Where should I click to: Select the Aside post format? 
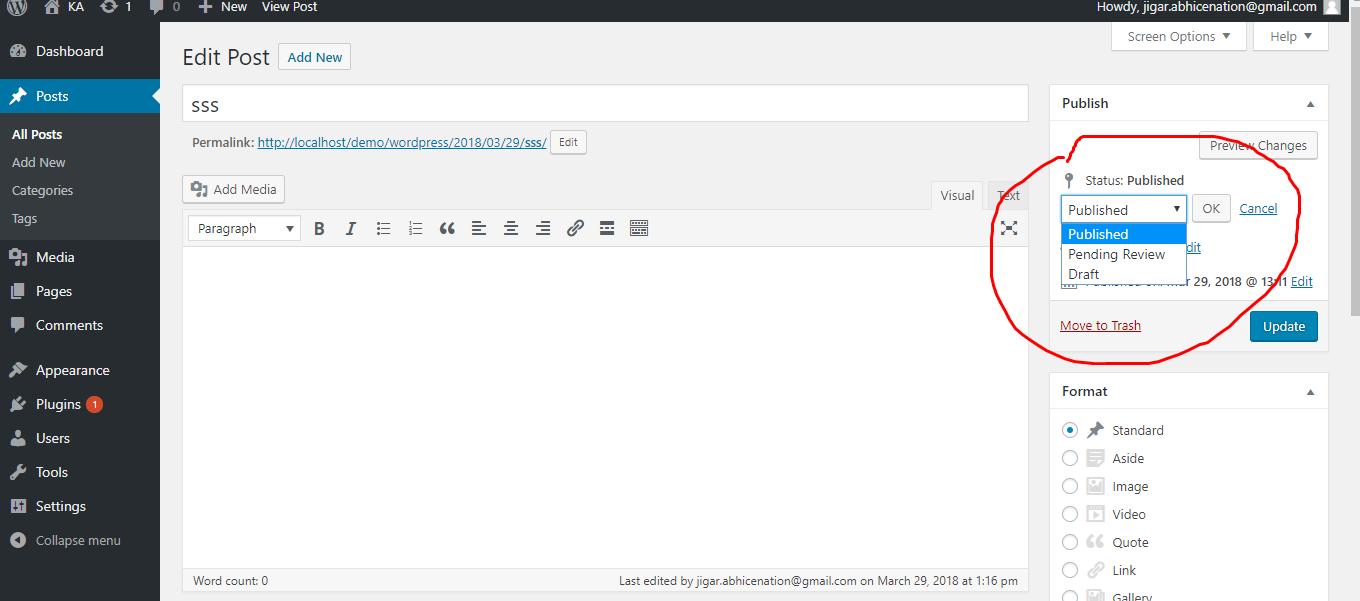1070,458
